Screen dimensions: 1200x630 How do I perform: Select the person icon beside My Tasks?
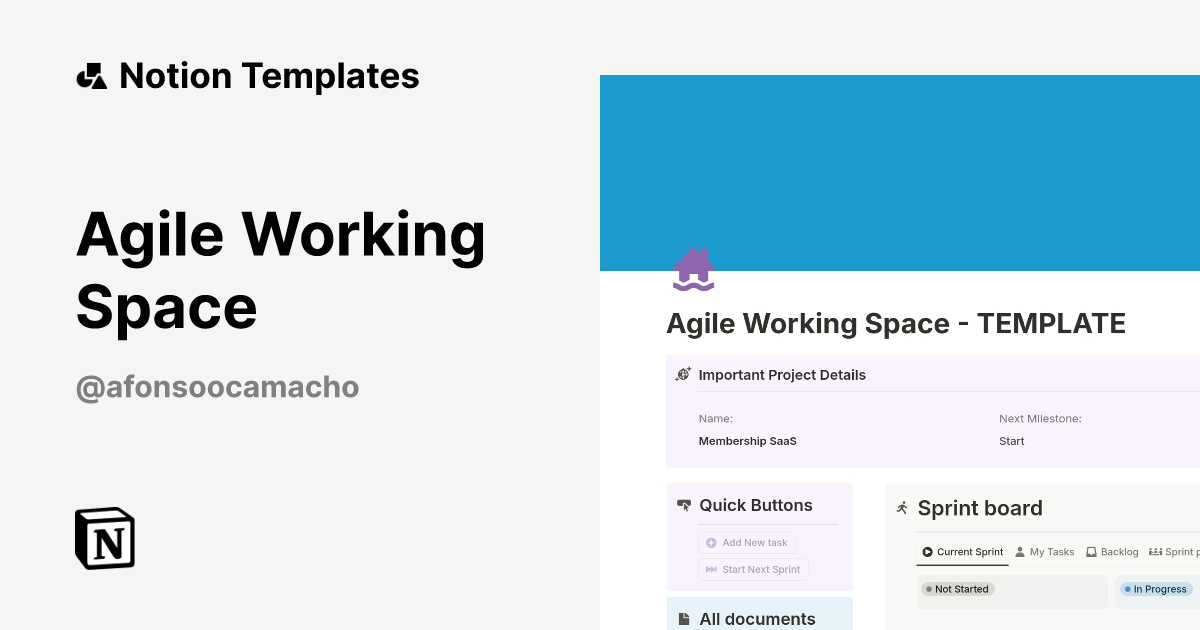[1017, 551]
